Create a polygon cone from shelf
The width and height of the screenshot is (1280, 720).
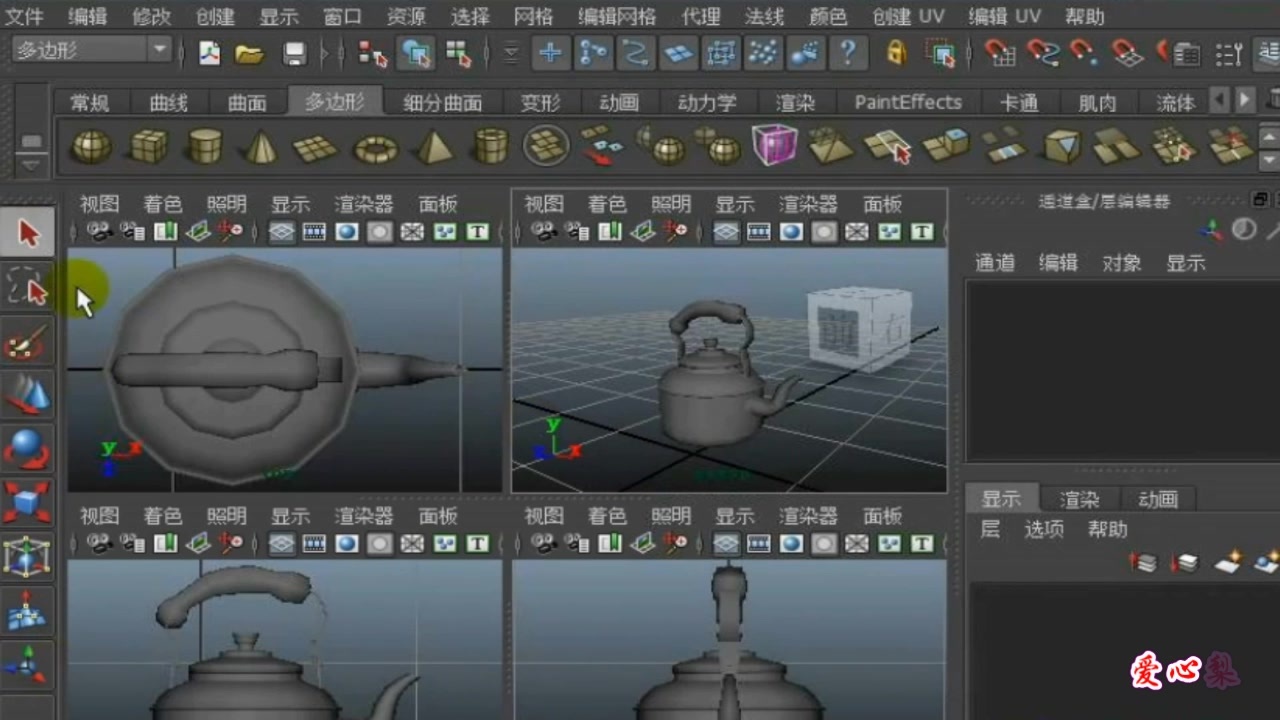point(261,147)
